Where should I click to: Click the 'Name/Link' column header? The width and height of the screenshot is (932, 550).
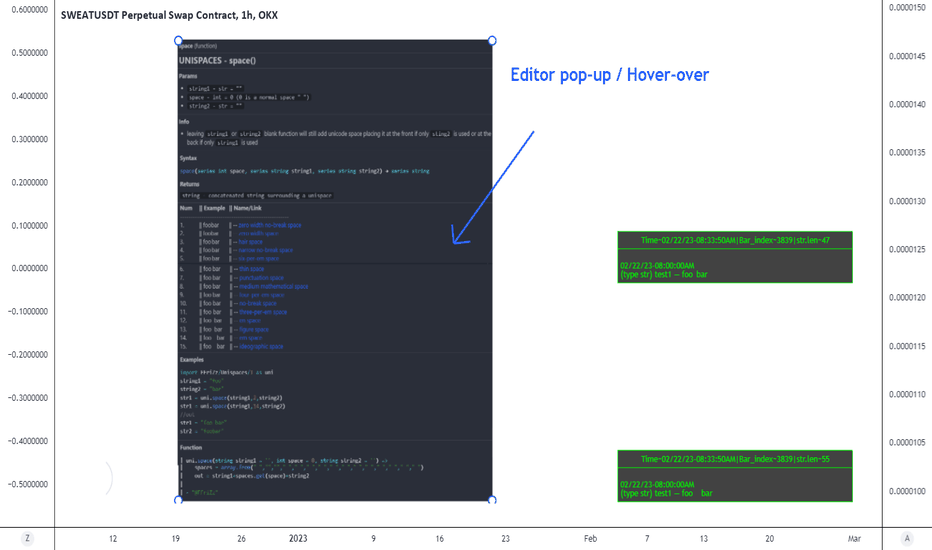click(247, 208)
